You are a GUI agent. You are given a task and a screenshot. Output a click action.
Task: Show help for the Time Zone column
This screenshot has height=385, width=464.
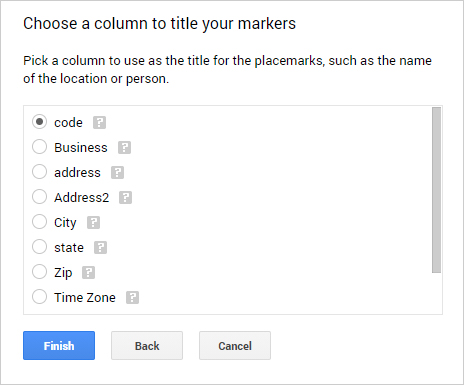pyautogui.click(x=132, y=298)
